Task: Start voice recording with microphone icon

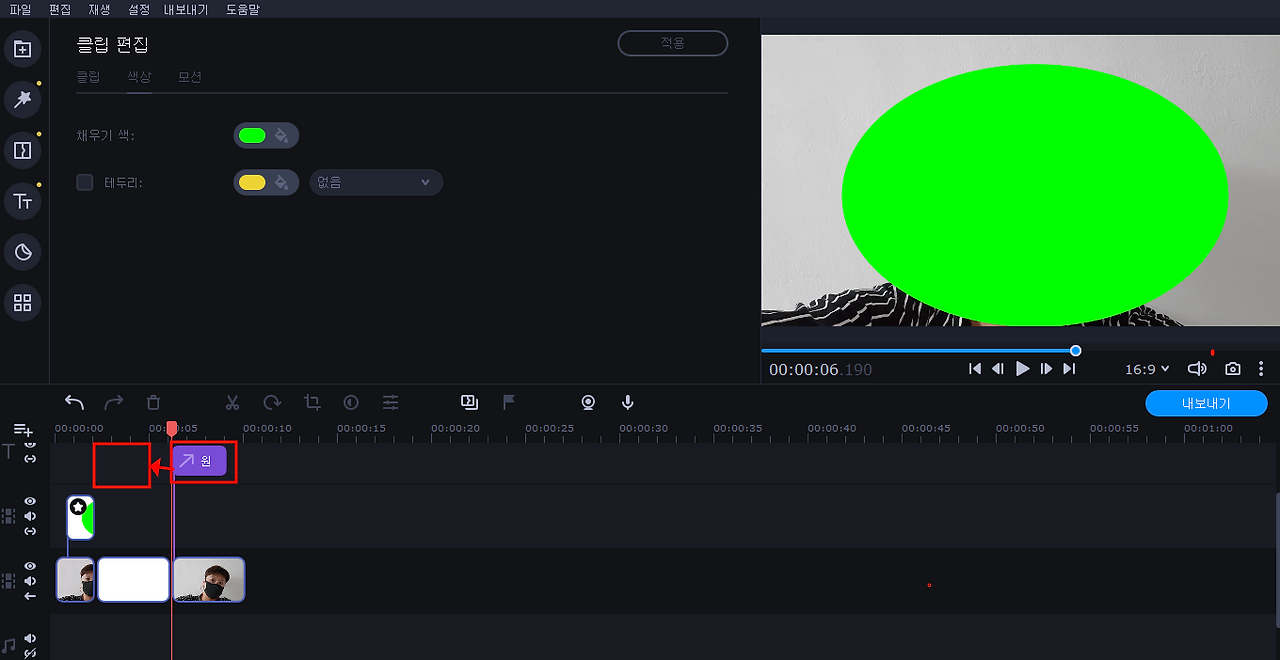Action: click(x=628, y=402)
